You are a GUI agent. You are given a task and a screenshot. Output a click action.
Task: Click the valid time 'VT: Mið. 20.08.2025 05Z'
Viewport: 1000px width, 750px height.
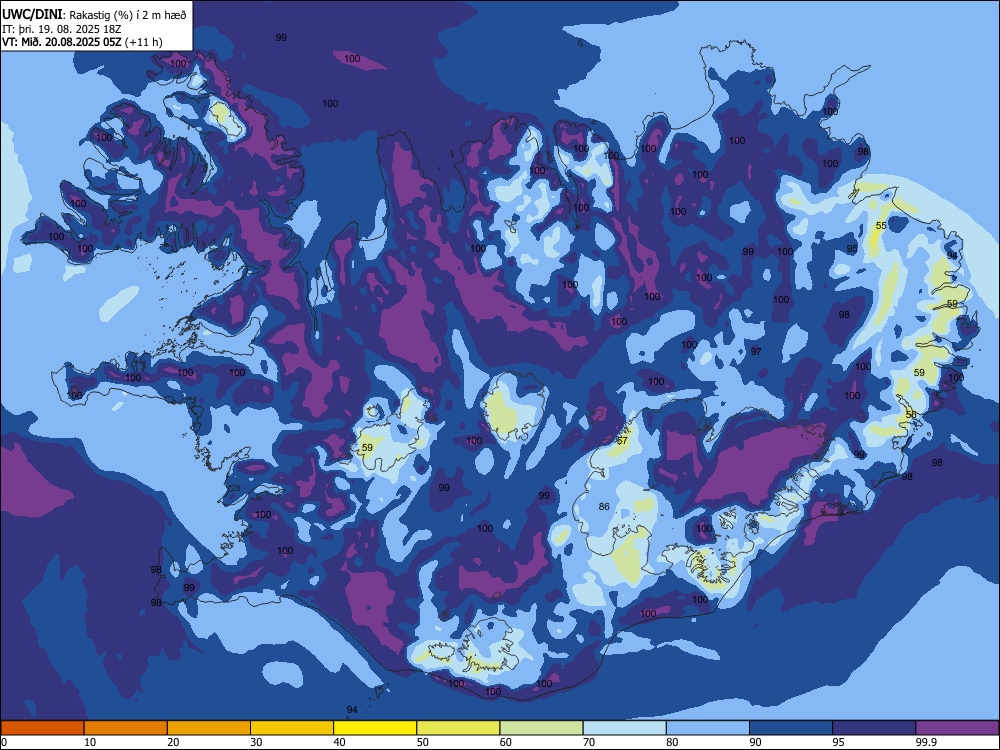click(x=61, y=42)
